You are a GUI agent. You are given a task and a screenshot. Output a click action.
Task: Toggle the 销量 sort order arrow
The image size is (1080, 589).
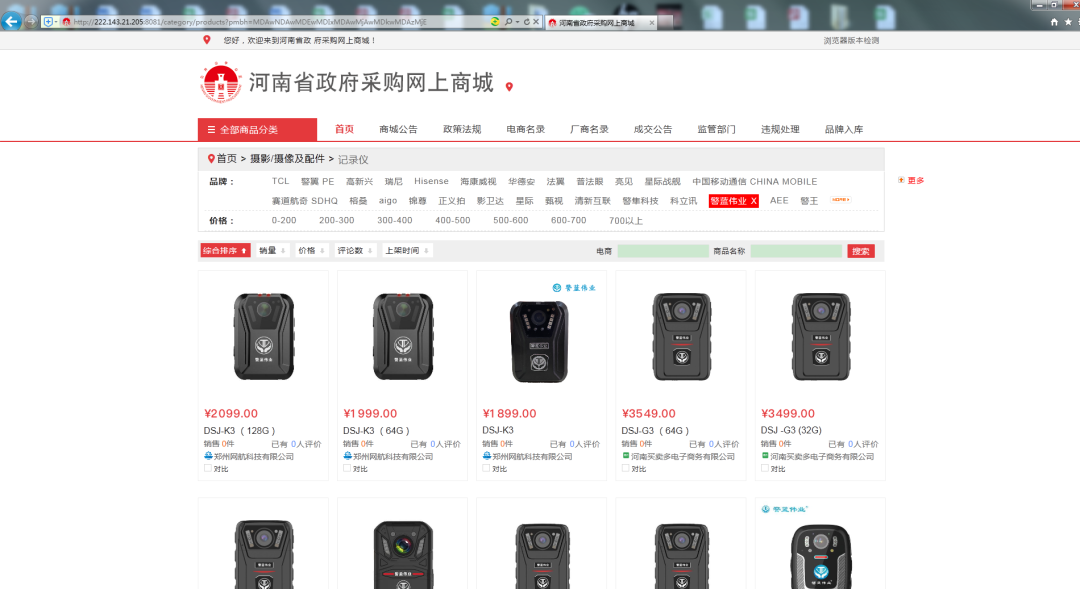coord(284,250)
